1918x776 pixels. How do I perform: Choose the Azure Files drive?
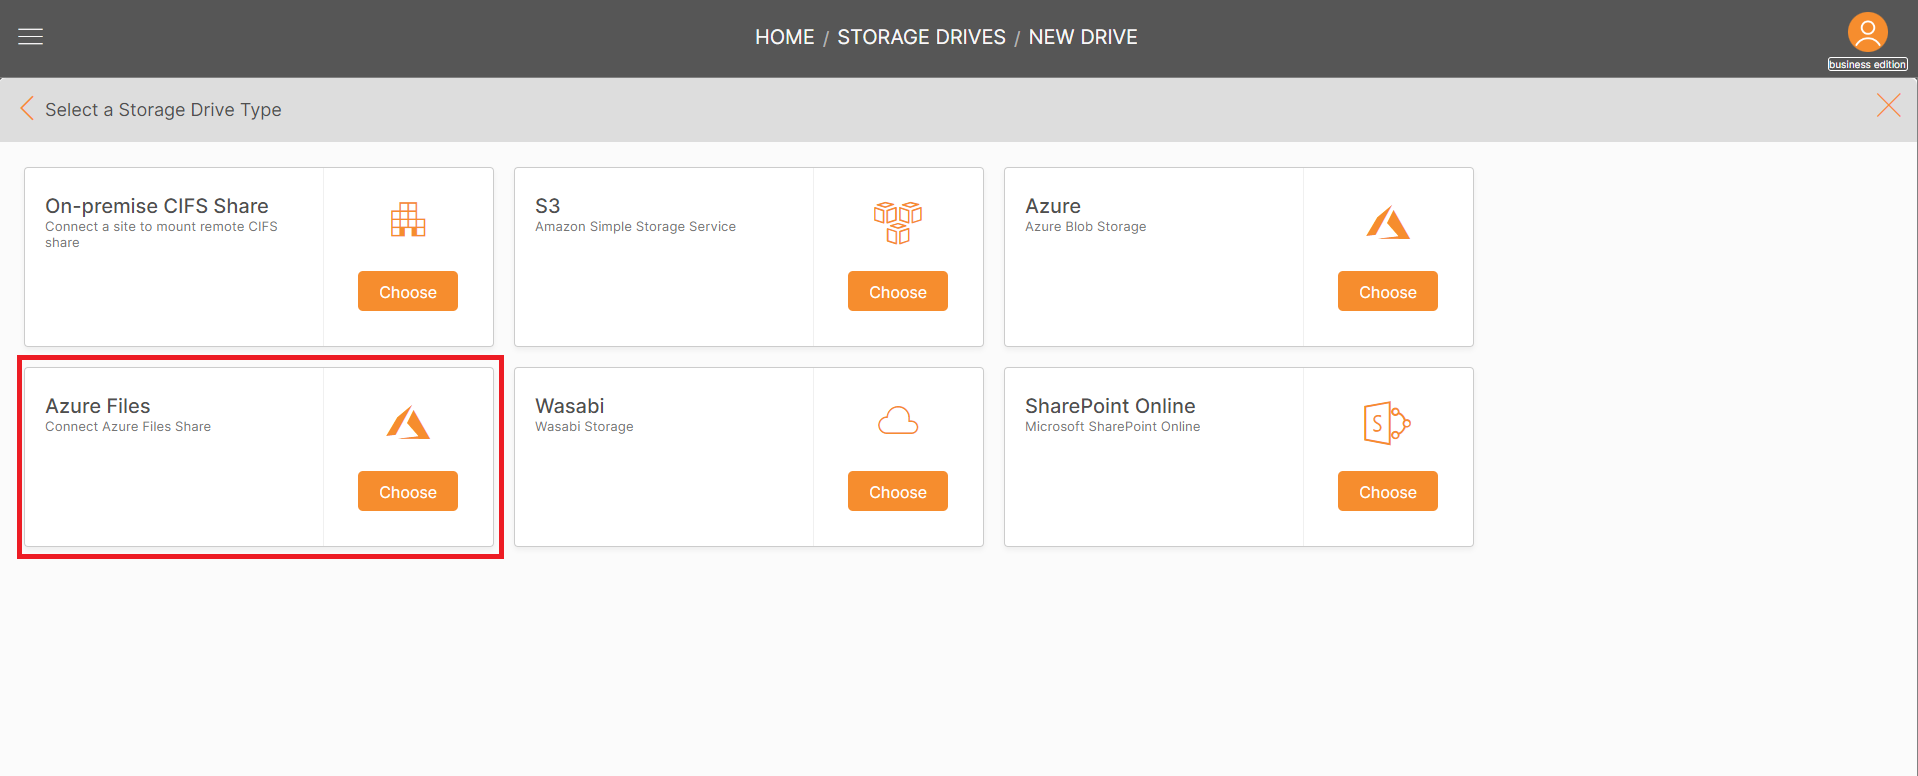point(408,491)
